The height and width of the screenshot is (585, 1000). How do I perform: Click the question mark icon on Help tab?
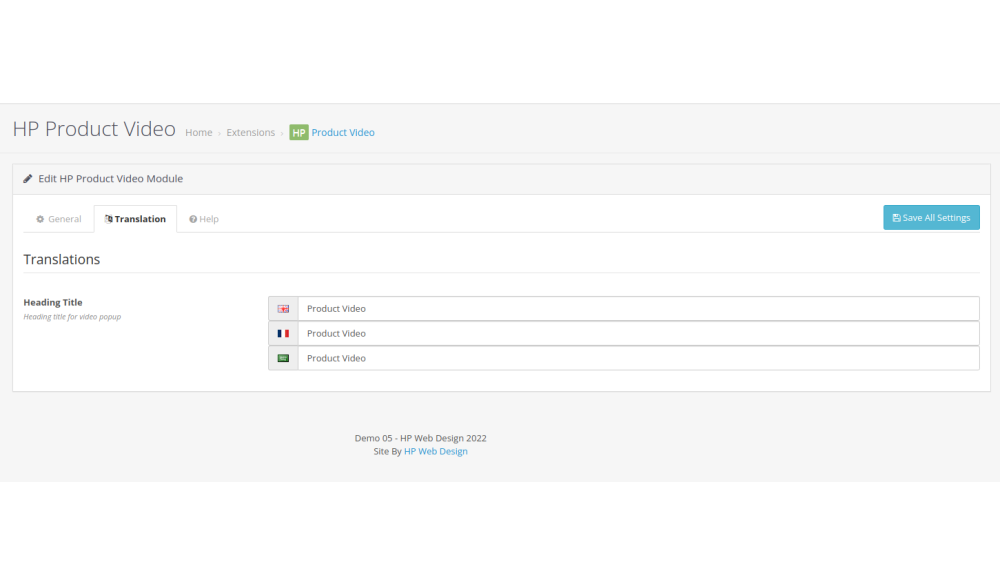tap(193, 219)
